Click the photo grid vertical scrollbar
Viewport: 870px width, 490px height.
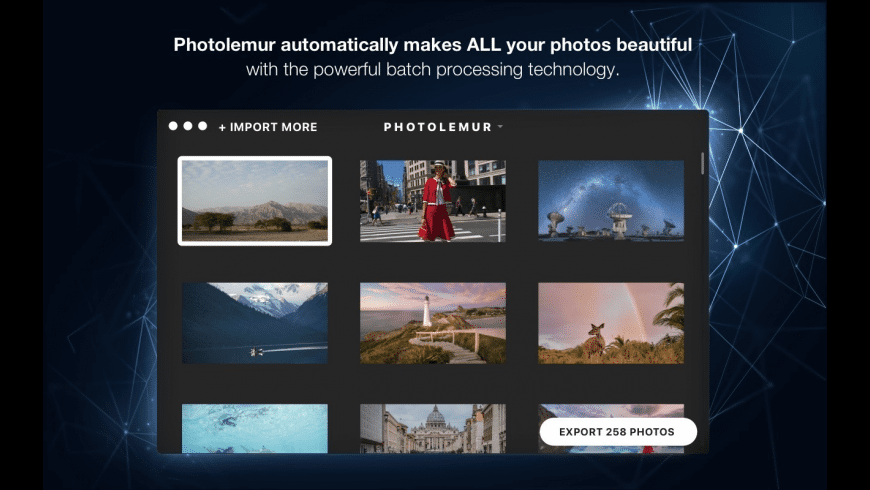pyautogui.click(x=702, y=164)
